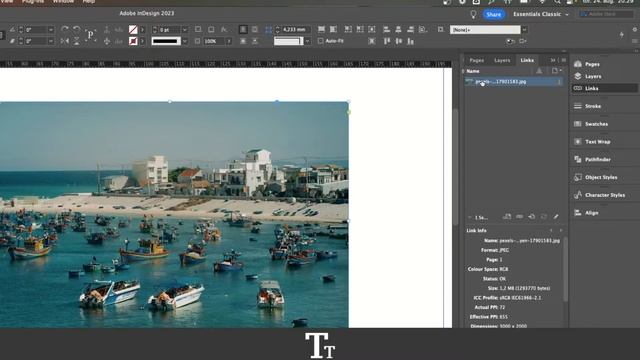Open the Swatches panel from the dock
Viewport: 640px width, 360px height.
[591, 124]
